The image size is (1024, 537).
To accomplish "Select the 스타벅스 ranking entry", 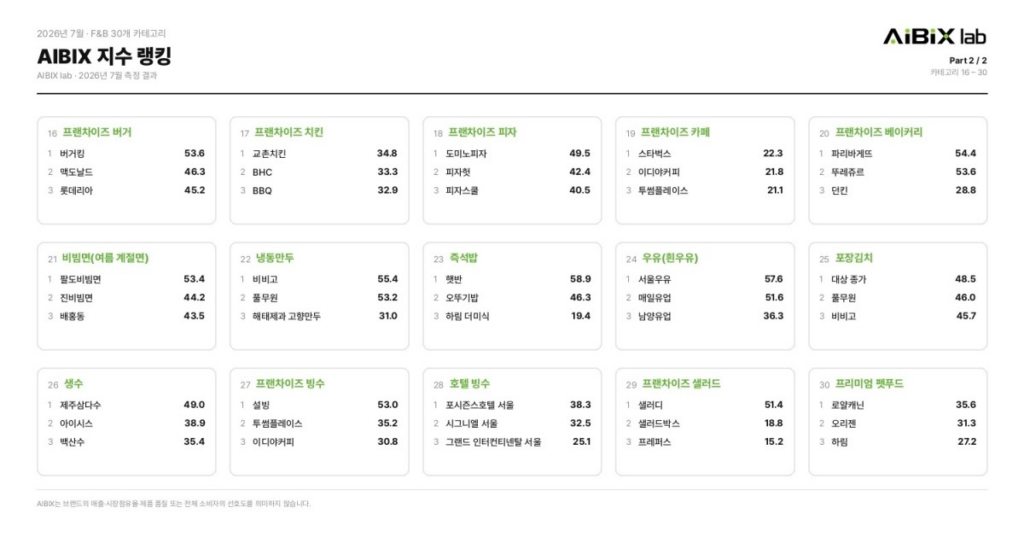I will pos(705,154).
